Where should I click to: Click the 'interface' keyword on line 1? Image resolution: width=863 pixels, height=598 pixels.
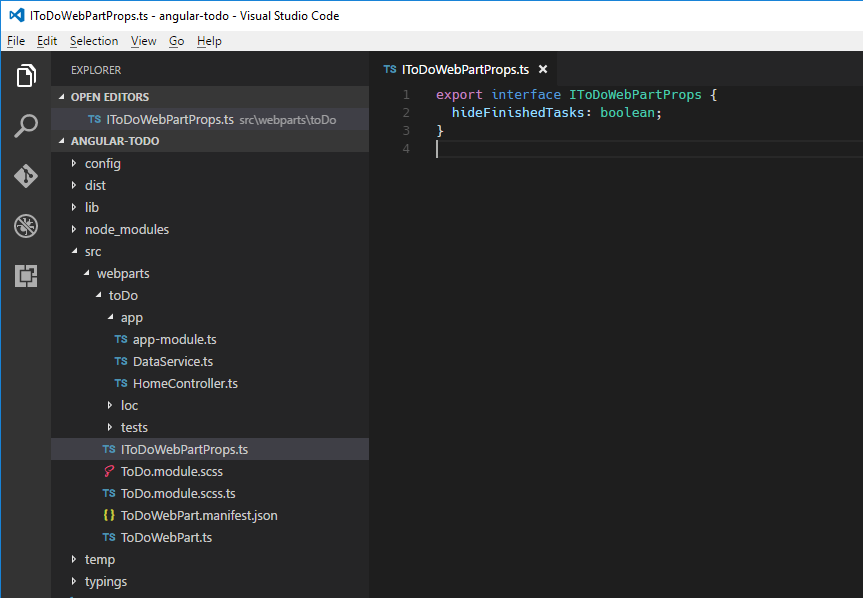526,95
